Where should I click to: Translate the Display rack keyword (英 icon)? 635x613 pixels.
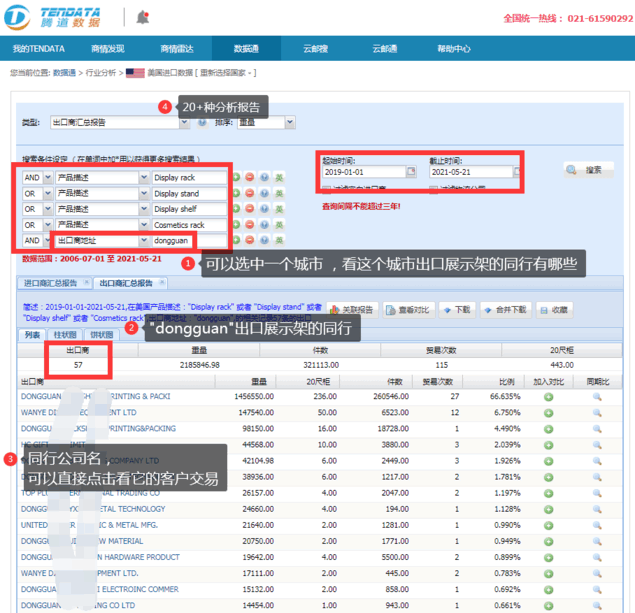pos(279,177)
